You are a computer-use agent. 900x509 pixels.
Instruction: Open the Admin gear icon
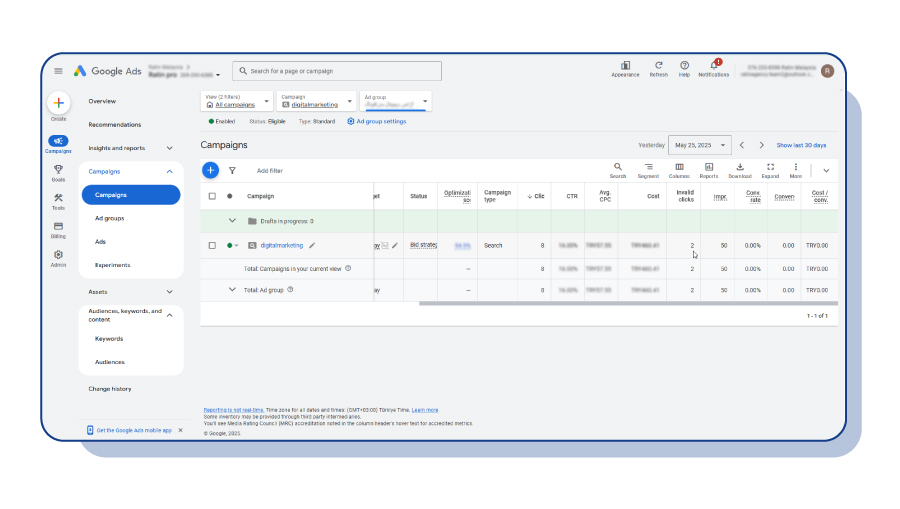58,255
